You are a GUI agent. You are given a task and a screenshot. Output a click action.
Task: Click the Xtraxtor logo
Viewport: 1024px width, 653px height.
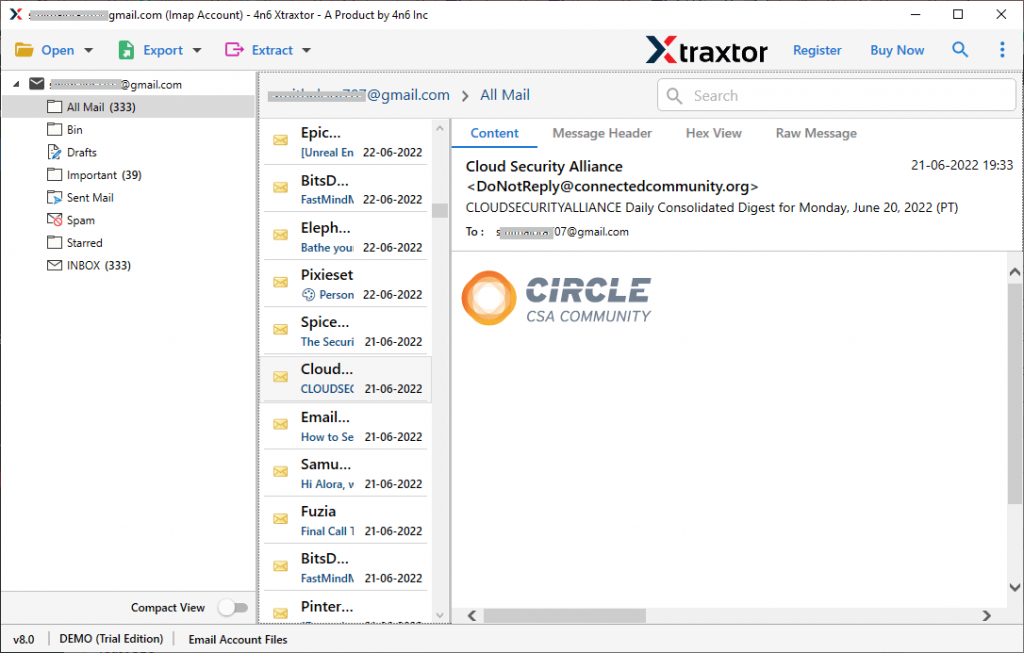click(706, 49)
